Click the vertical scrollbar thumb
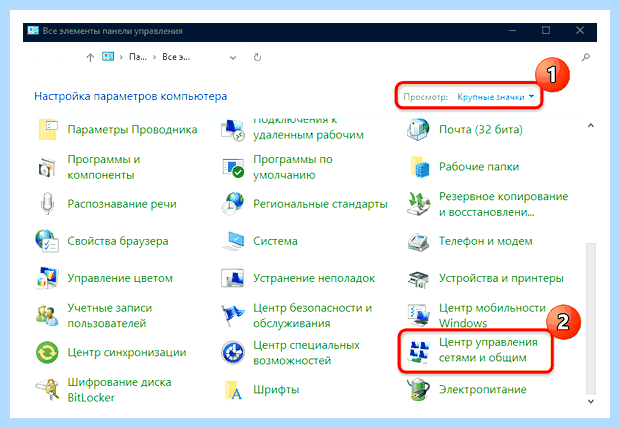Viewport: 620px width, 428px height. tap(591, 318)
